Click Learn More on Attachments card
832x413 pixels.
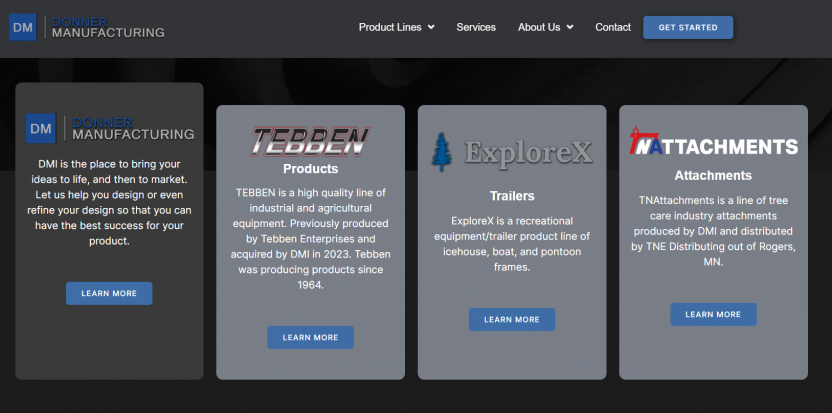point(713,314)
